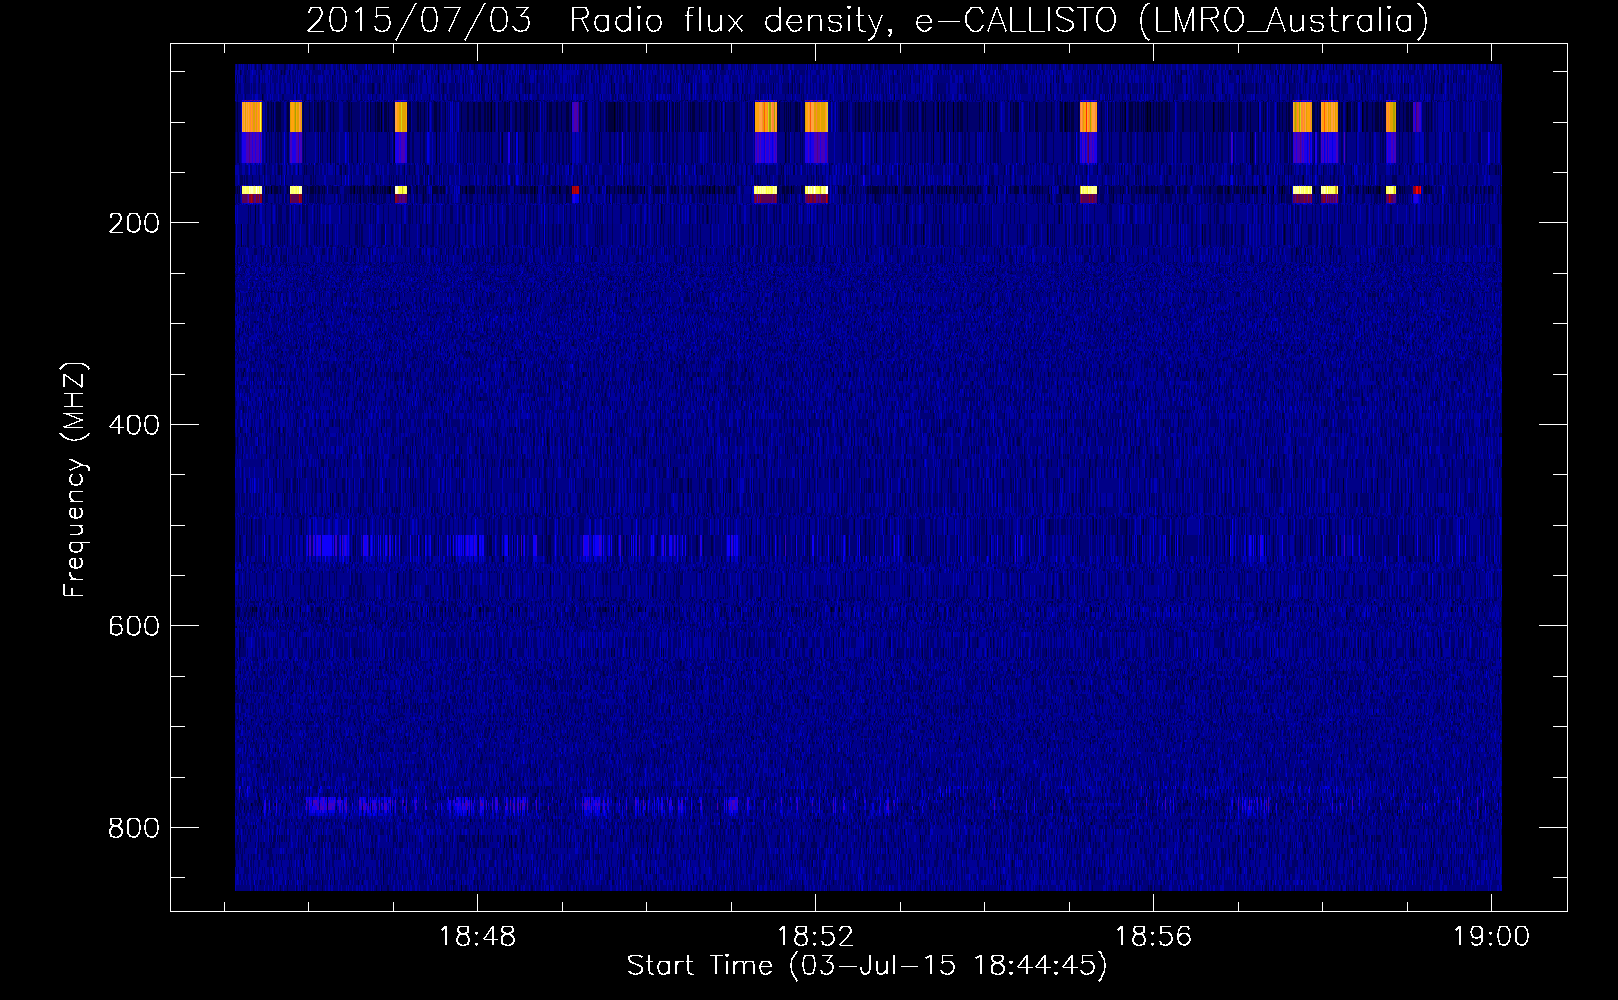Viewport: 1618px width, 1000px height.
Task: Click the plot title 'Radio flux density, e-CALLISTO (LMRO_Australia)'
Action: tap(999, 20)
